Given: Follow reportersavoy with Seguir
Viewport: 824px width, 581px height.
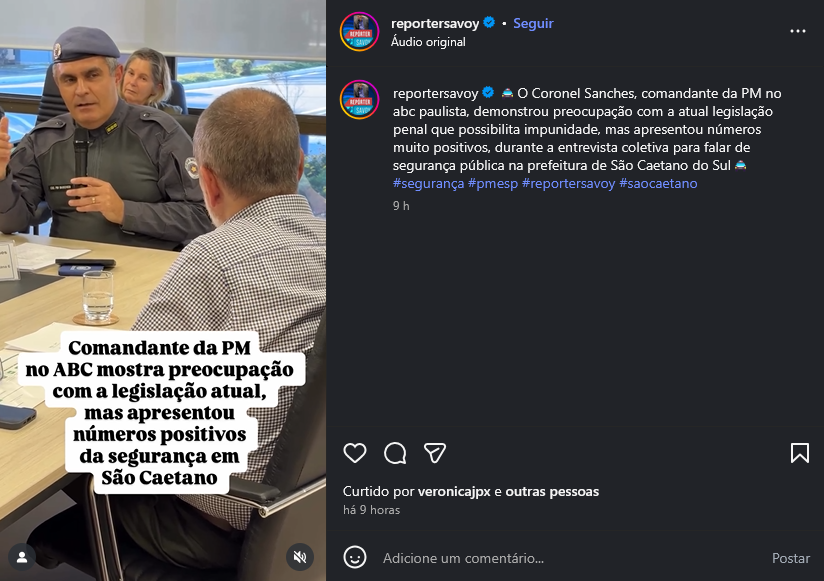Looking at the screenshot, I should 533,23.
